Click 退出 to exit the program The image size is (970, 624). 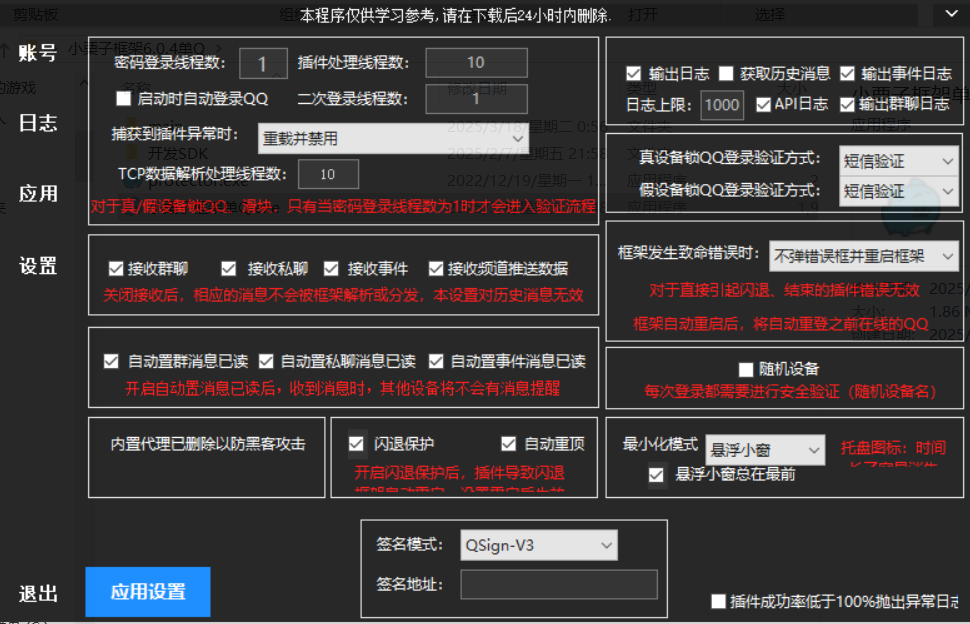tap(38, 593)
